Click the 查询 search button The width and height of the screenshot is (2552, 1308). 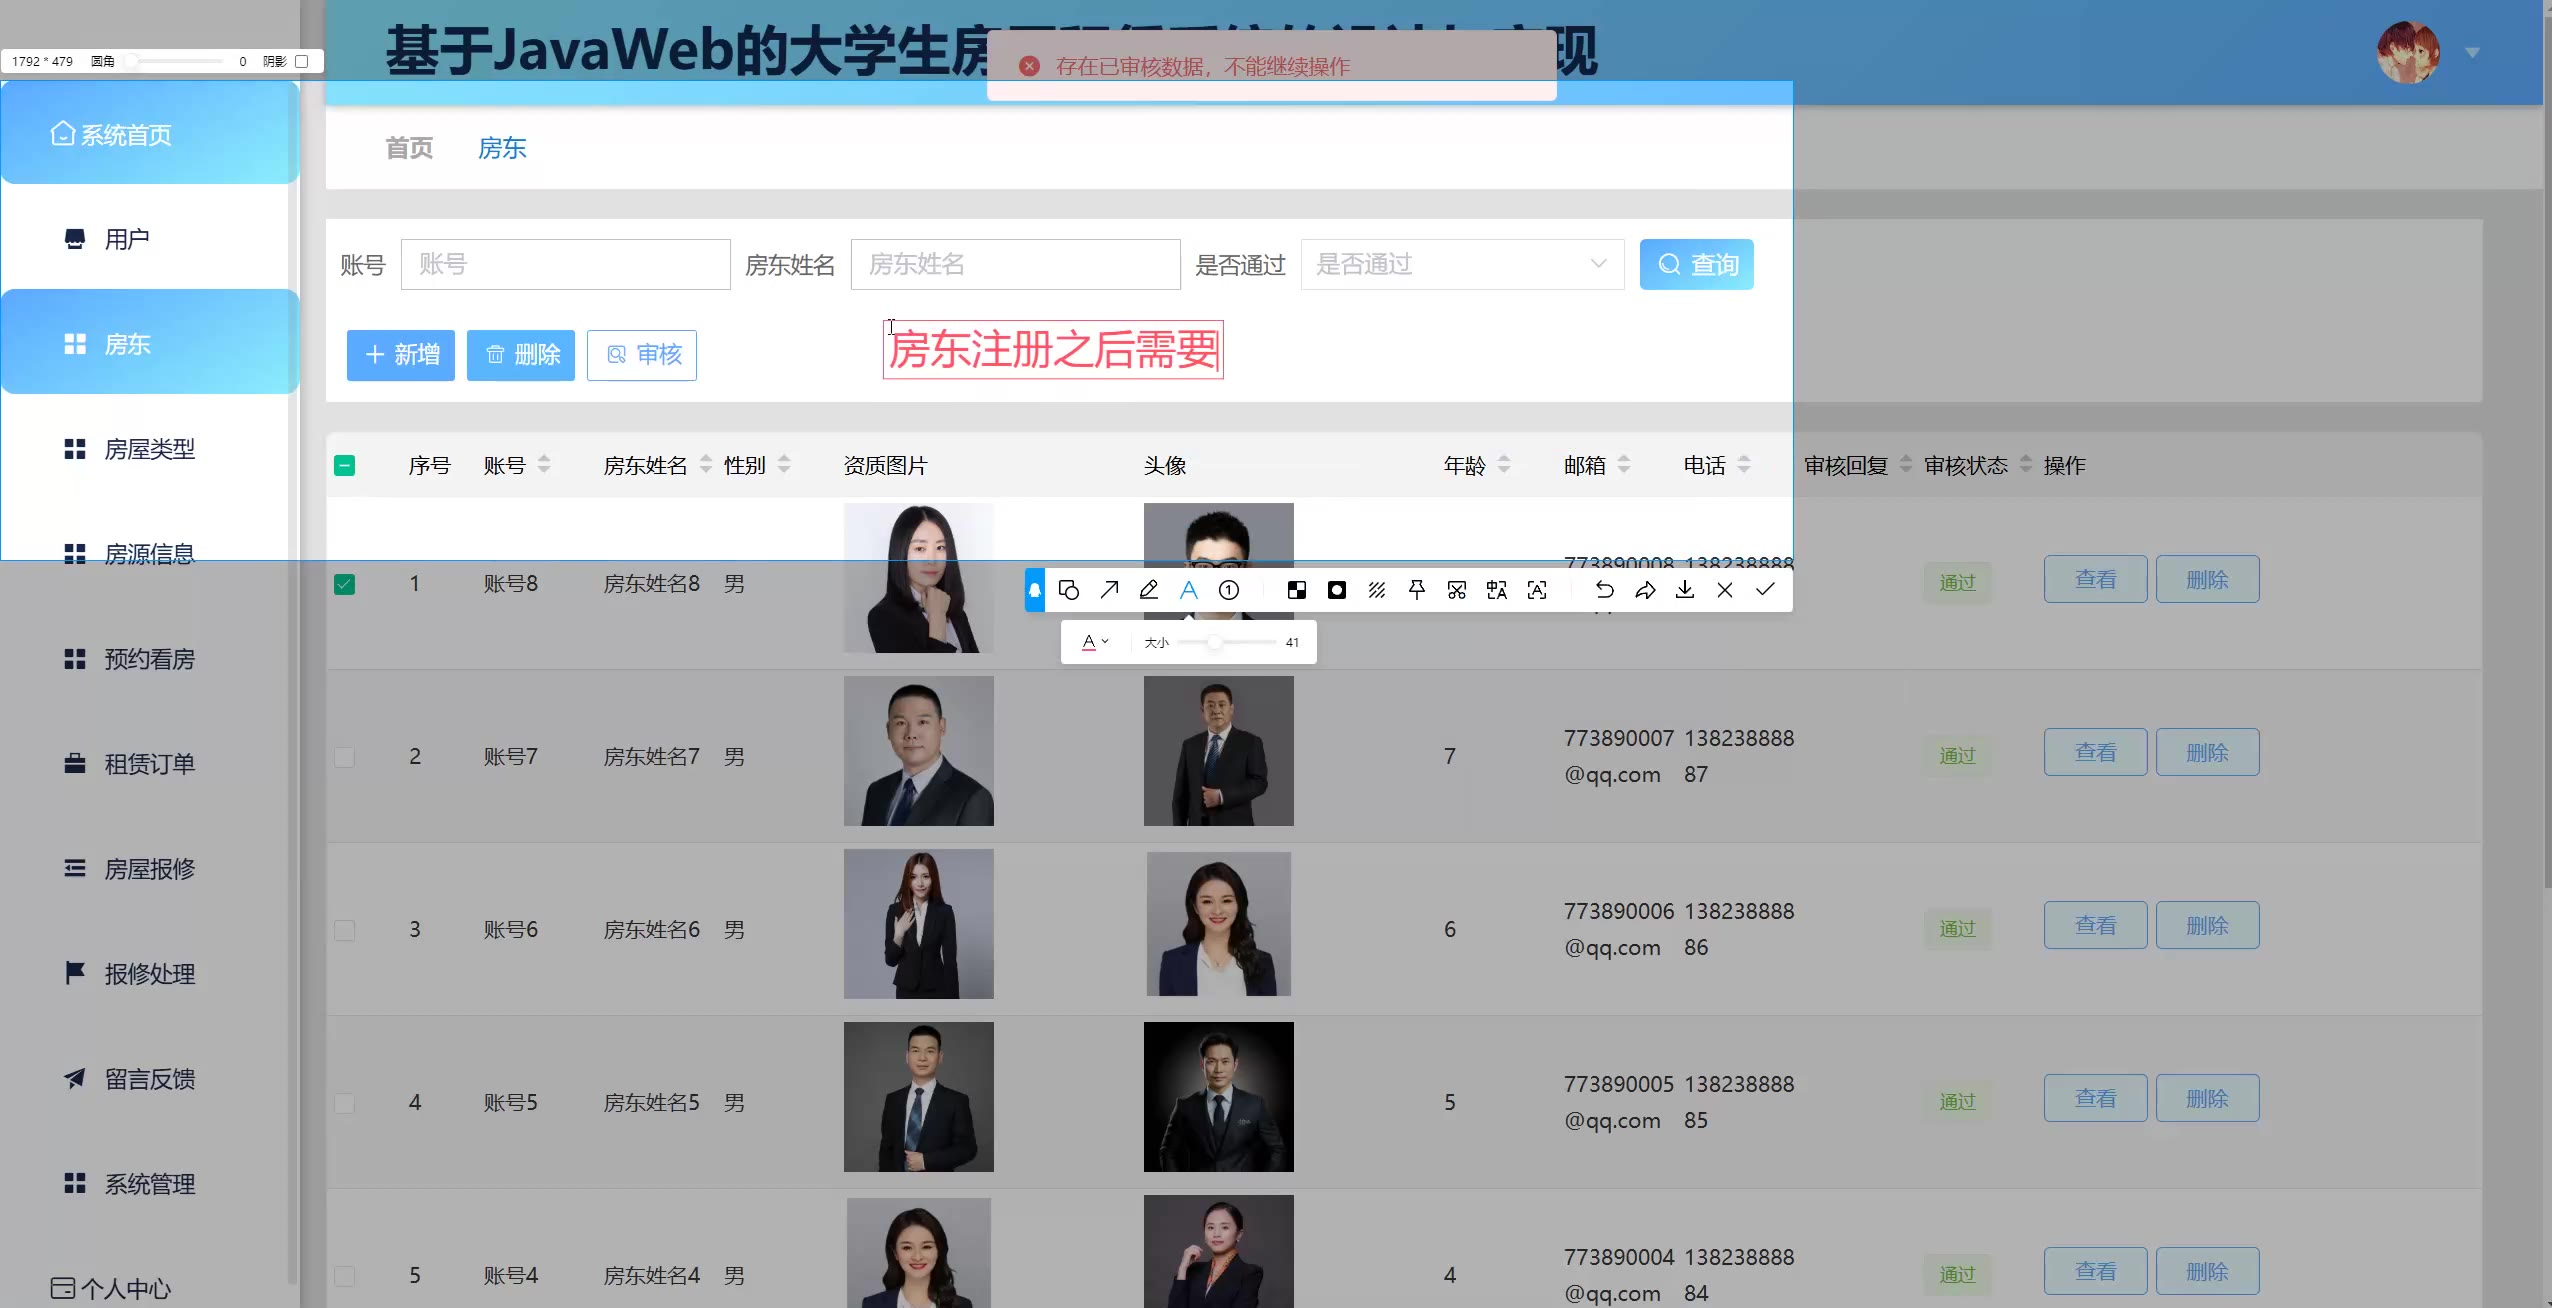[1696, 264]
